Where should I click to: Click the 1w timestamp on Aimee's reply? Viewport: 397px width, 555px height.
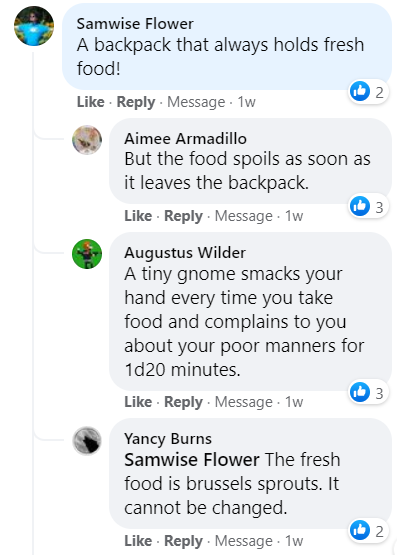pos(294,216)
